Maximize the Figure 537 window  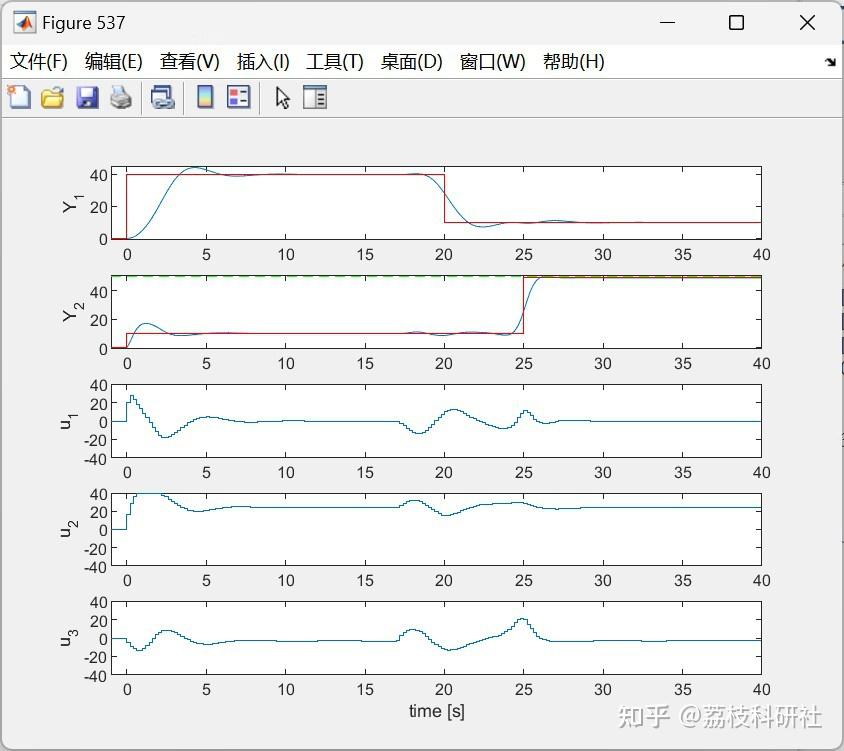pos(736,23)
